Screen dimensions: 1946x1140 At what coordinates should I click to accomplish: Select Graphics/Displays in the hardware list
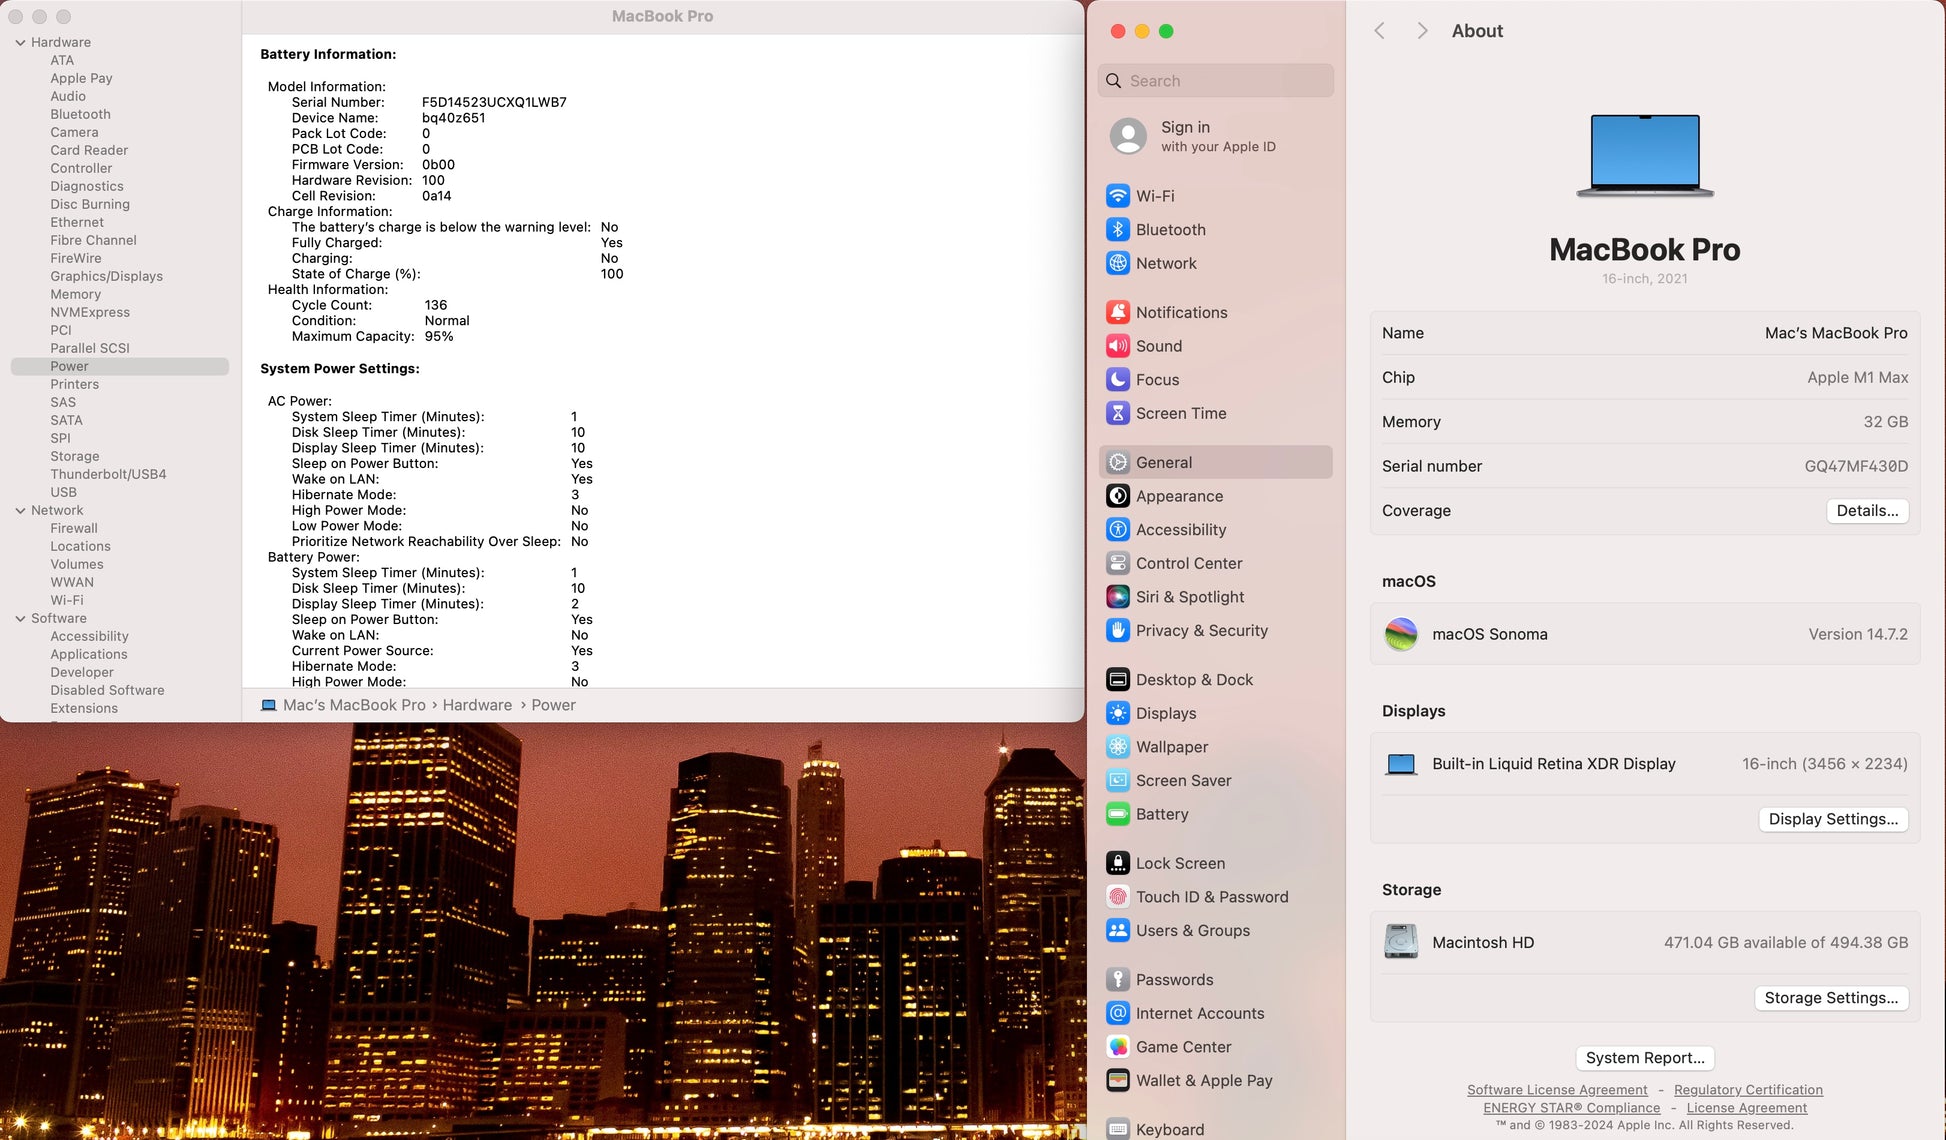(x=106, y=277)
